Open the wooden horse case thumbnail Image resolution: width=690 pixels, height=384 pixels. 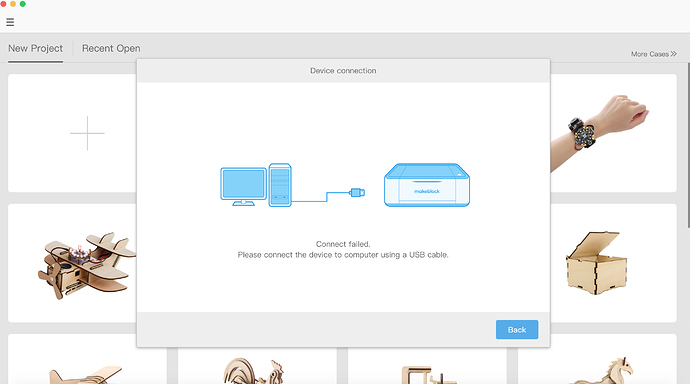[x=597, y=366]
